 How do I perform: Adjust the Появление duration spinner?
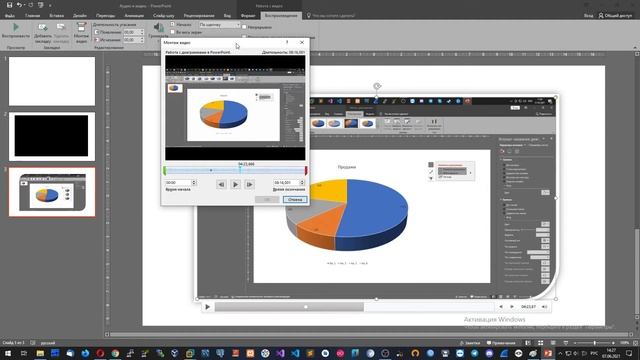tap(142, 32)
